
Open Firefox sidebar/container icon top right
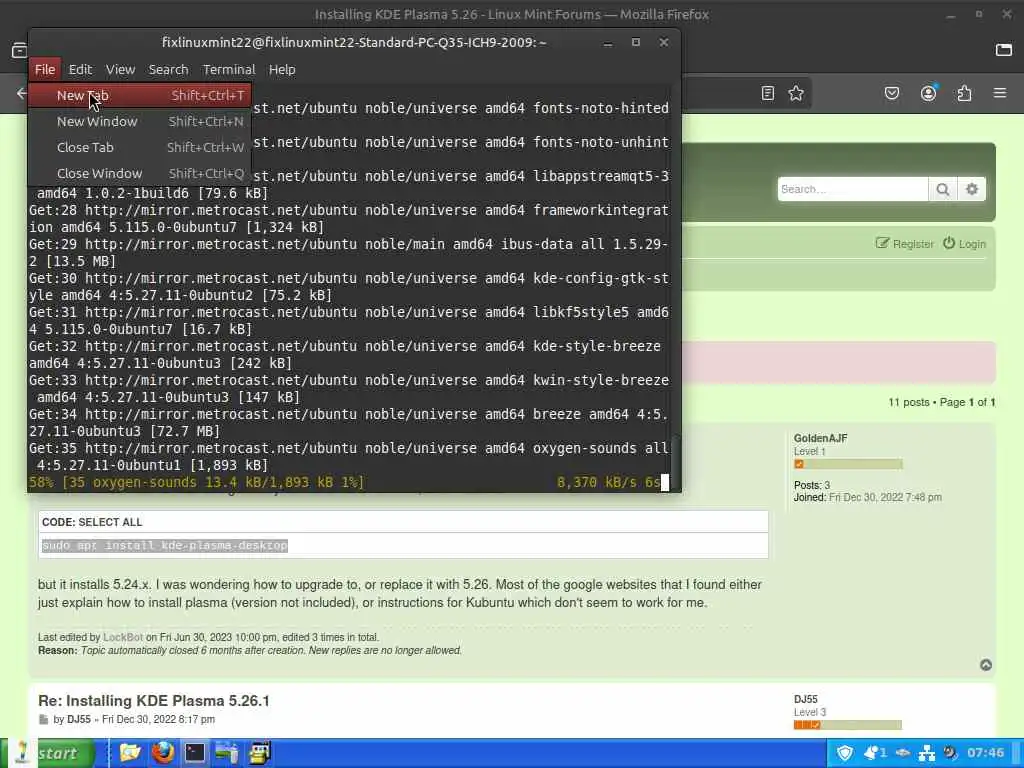coord(1004,50)
